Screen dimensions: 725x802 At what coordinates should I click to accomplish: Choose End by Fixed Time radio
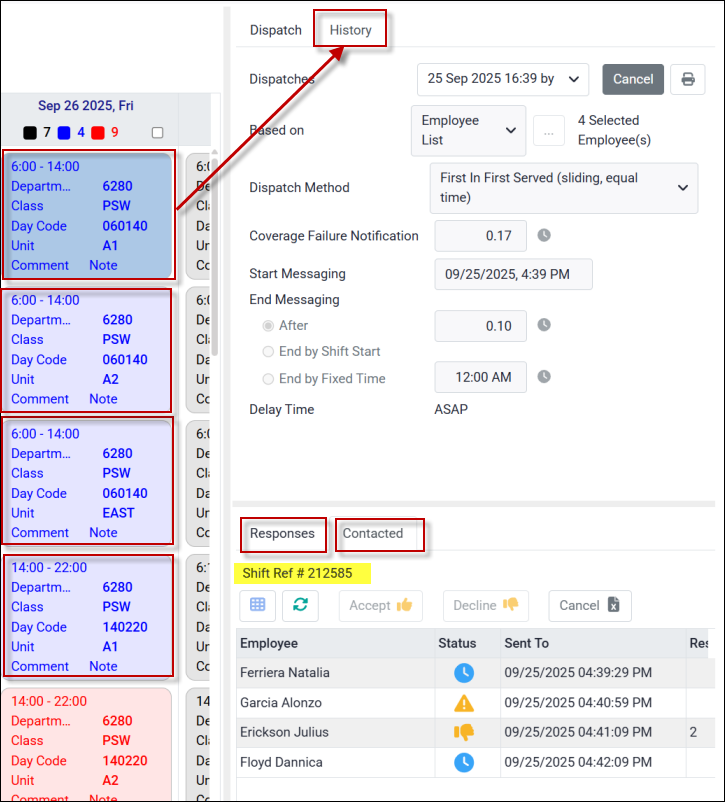pos(268,378)
